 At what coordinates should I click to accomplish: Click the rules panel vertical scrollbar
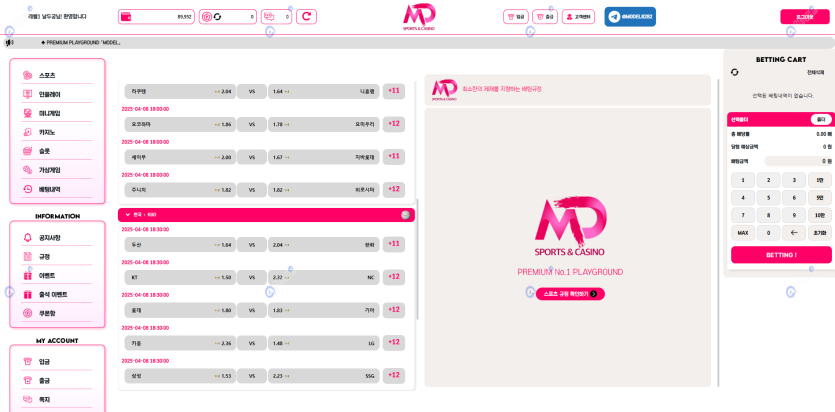click(x=718, y=232)
